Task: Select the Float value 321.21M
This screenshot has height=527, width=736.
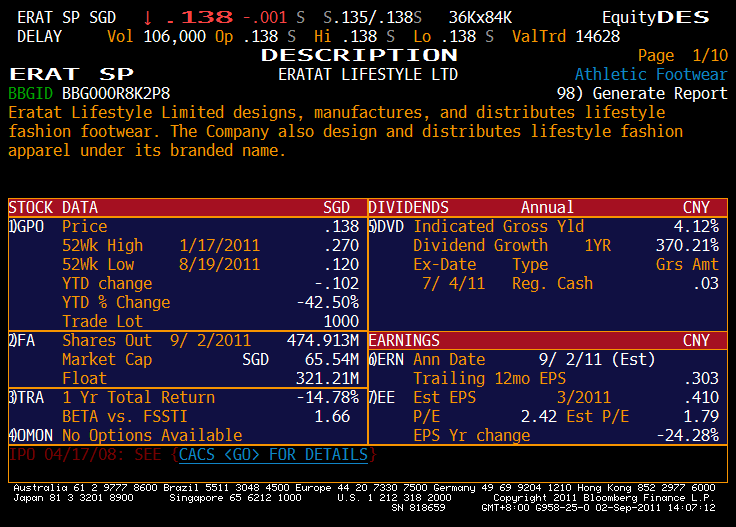Action: point(328,379)
